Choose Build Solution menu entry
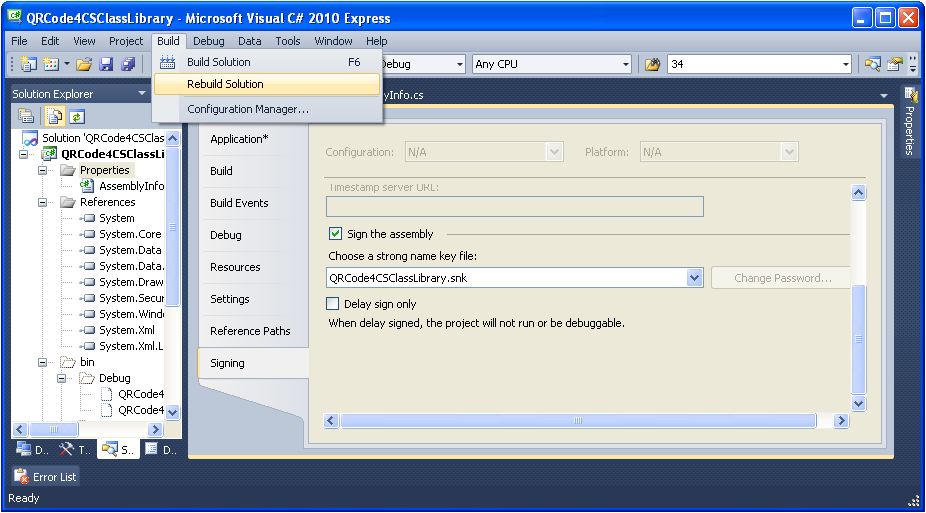Image resolution: width=926 pixels, height=513 pixels. pos(266,62)
